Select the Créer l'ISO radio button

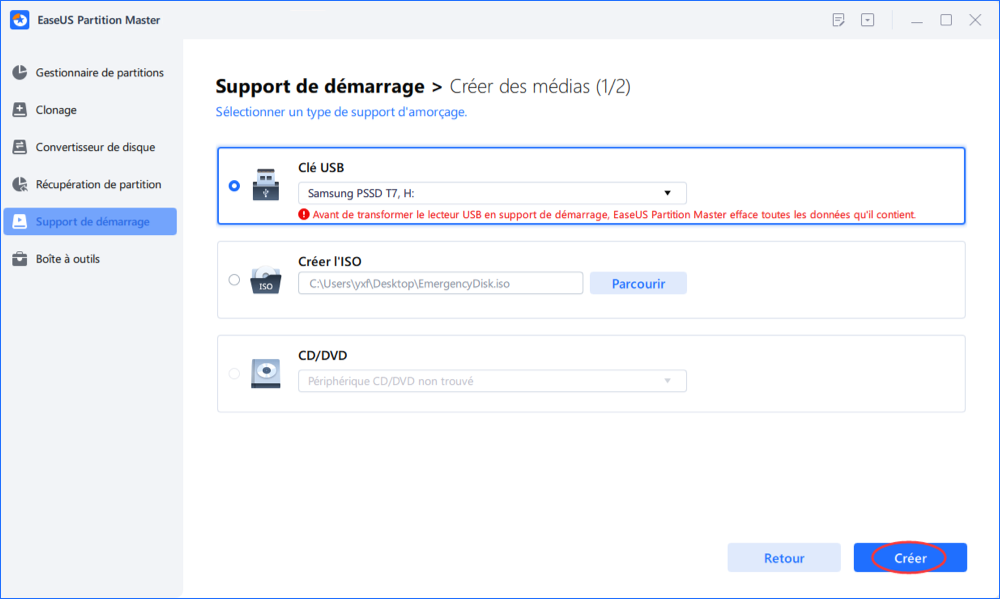point(234,279)
